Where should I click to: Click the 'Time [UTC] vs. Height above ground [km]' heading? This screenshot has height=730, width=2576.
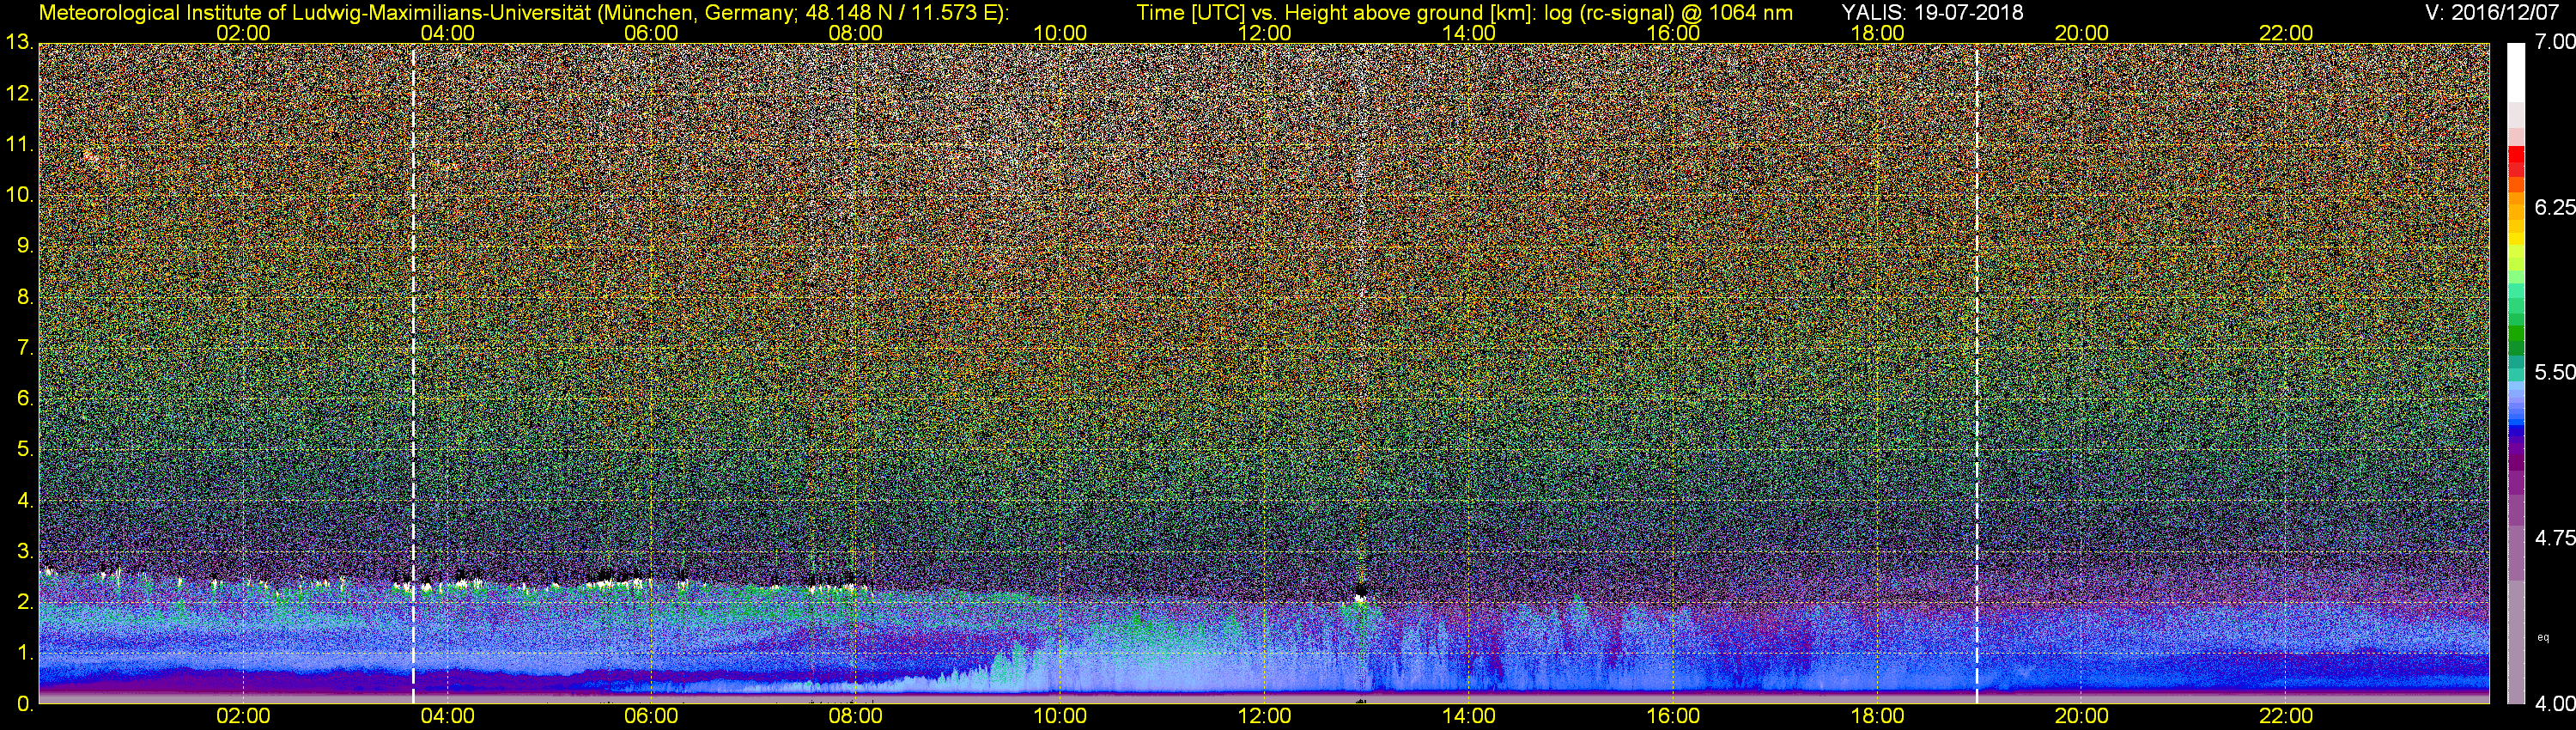[1335, 12]
